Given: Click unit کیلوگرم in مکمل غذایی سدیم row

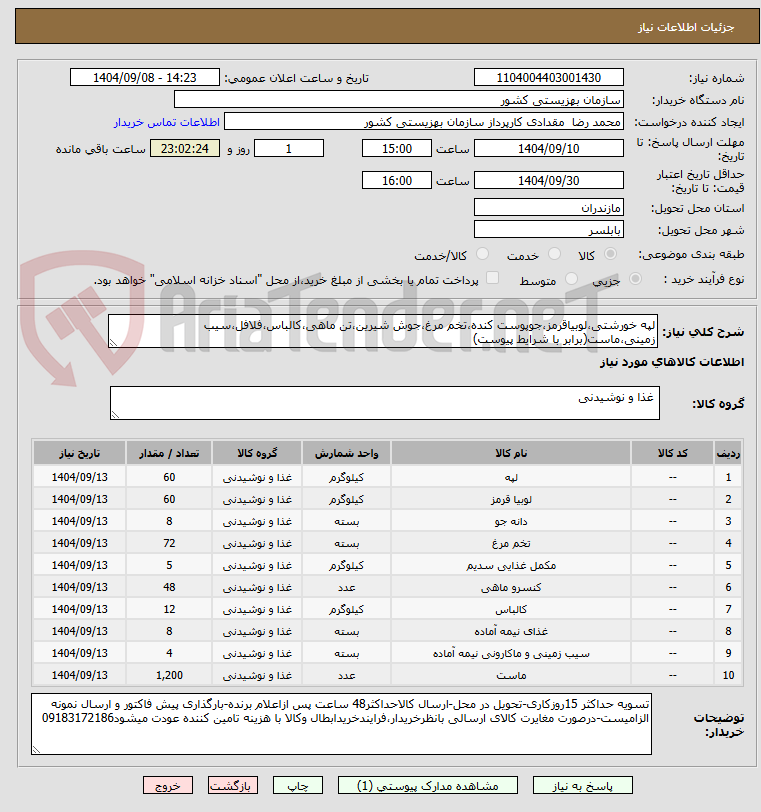Looking at the screenshot, I should click(x=346, y=566).
